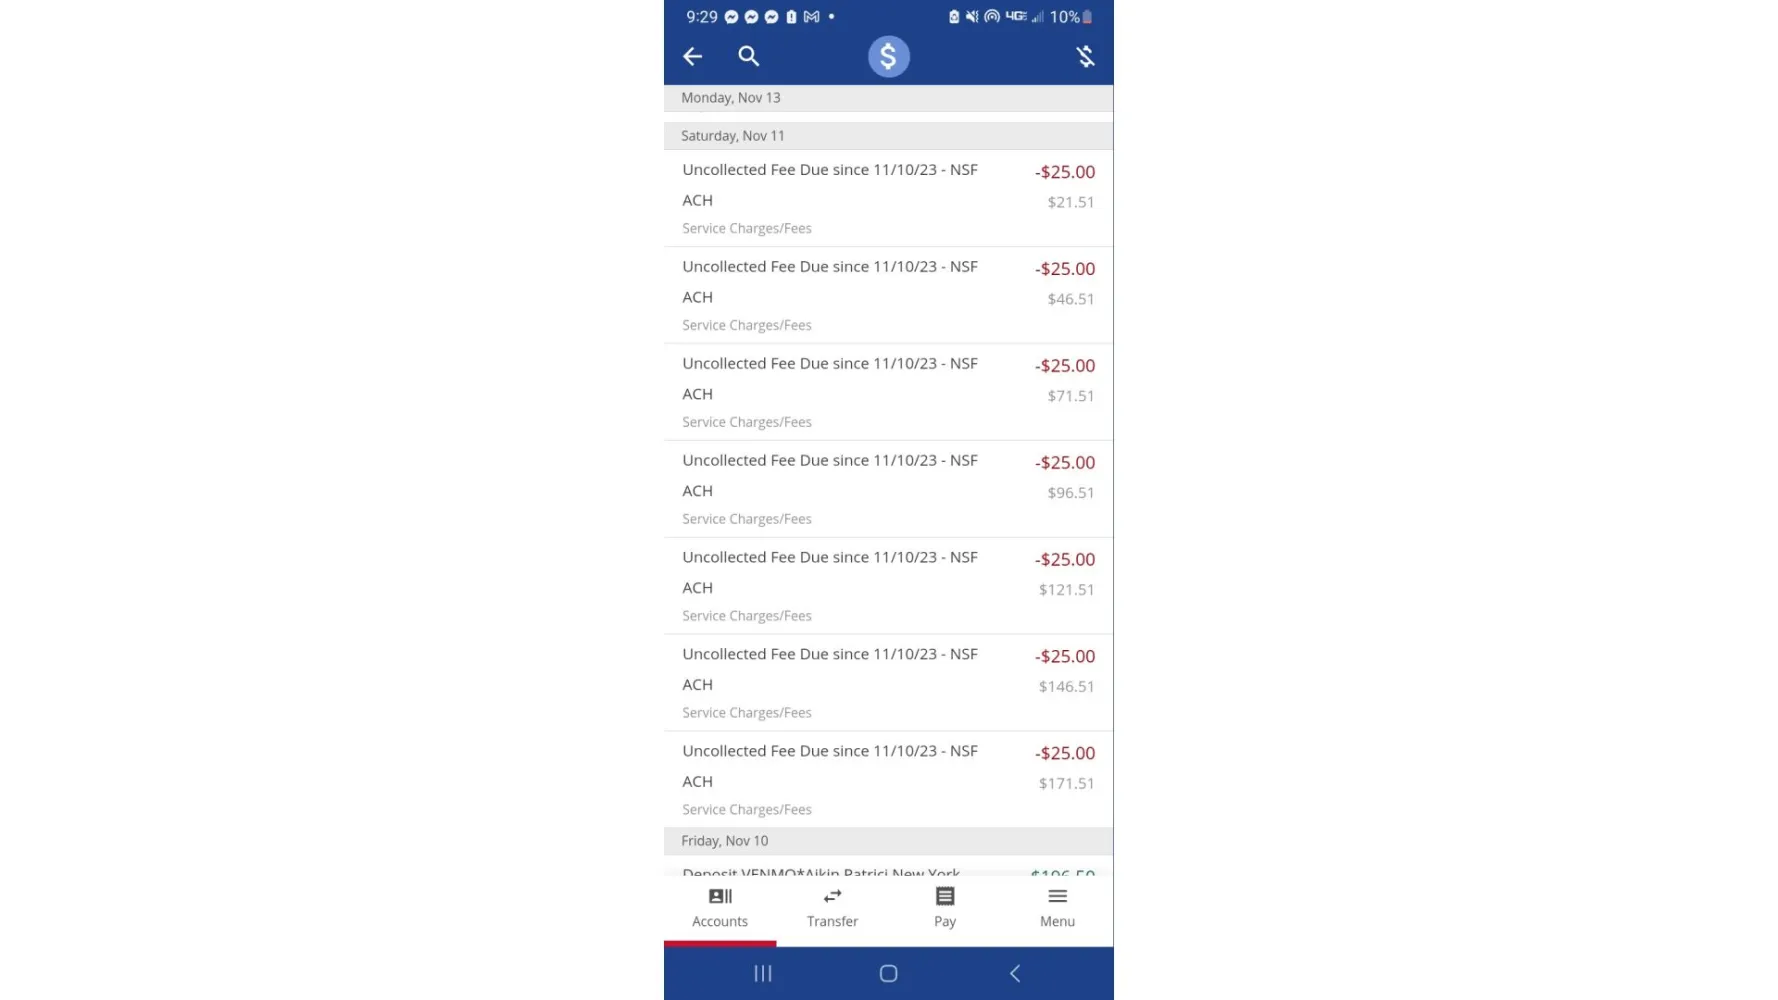
Task: Tap the blue dollar sign circle icon
Action: 888,57
